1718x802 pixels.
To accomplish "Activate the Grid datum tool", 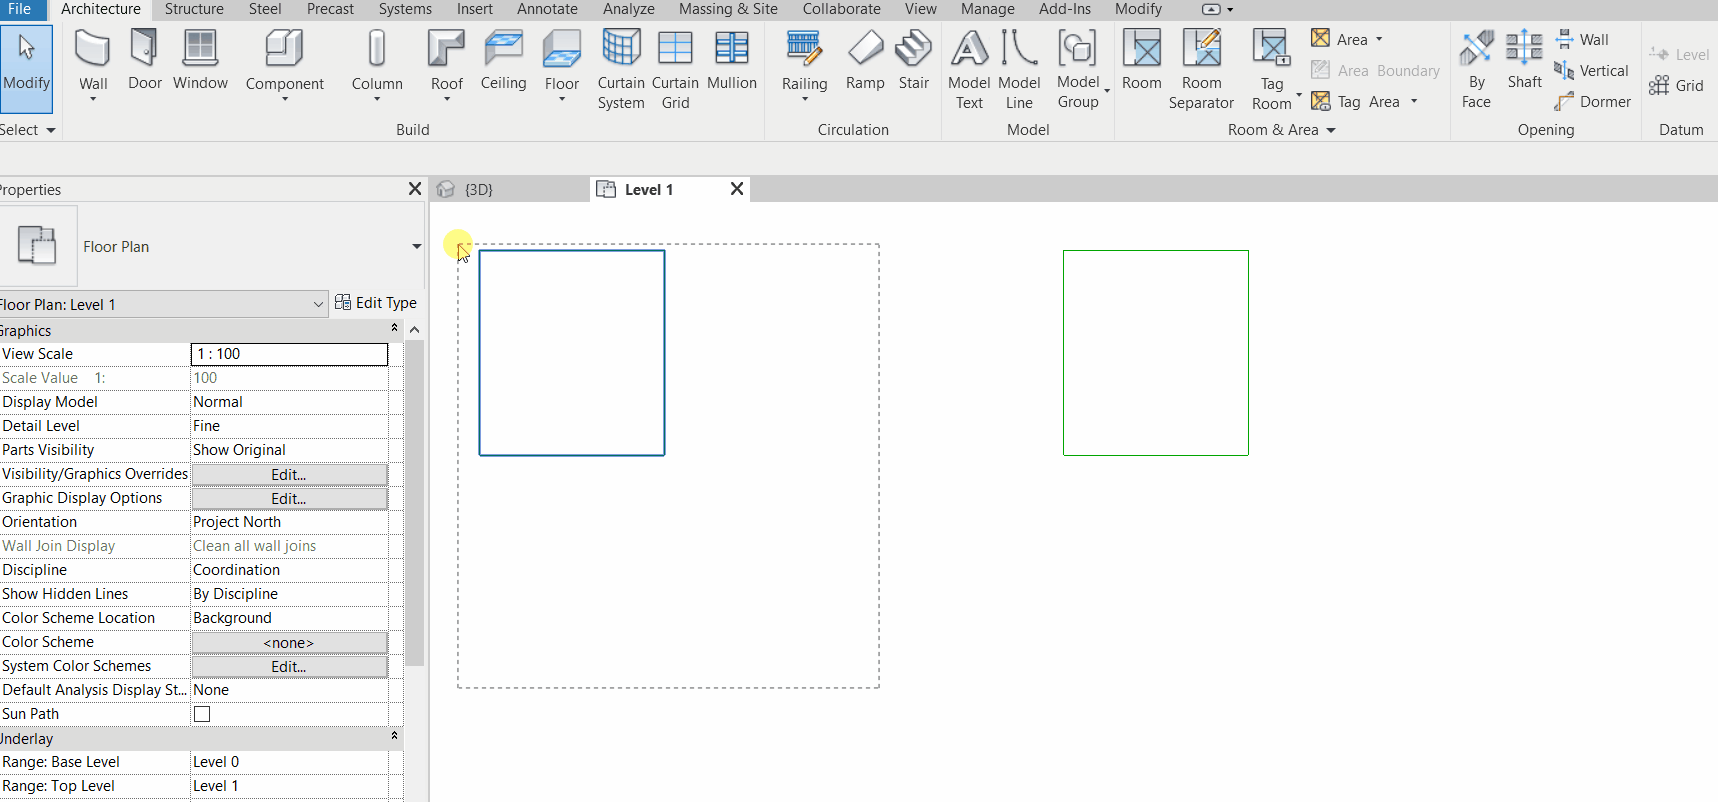I will click(1677, 86).
